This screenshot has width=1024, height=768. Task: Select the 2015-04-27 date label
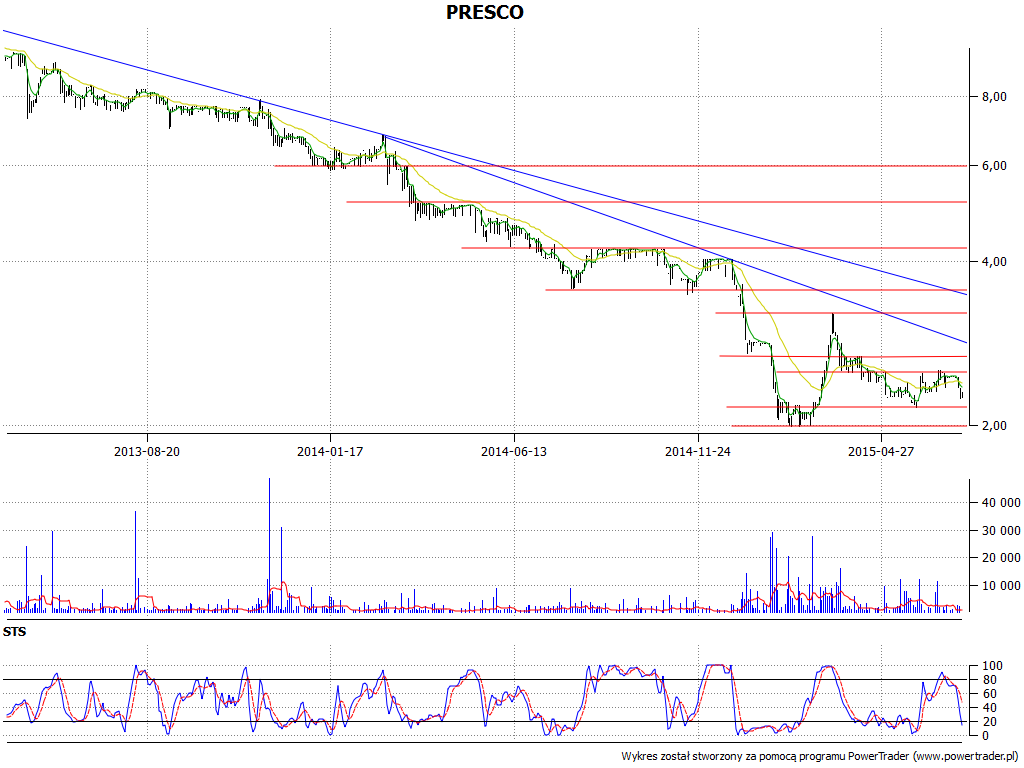click(x=881, y=451)
